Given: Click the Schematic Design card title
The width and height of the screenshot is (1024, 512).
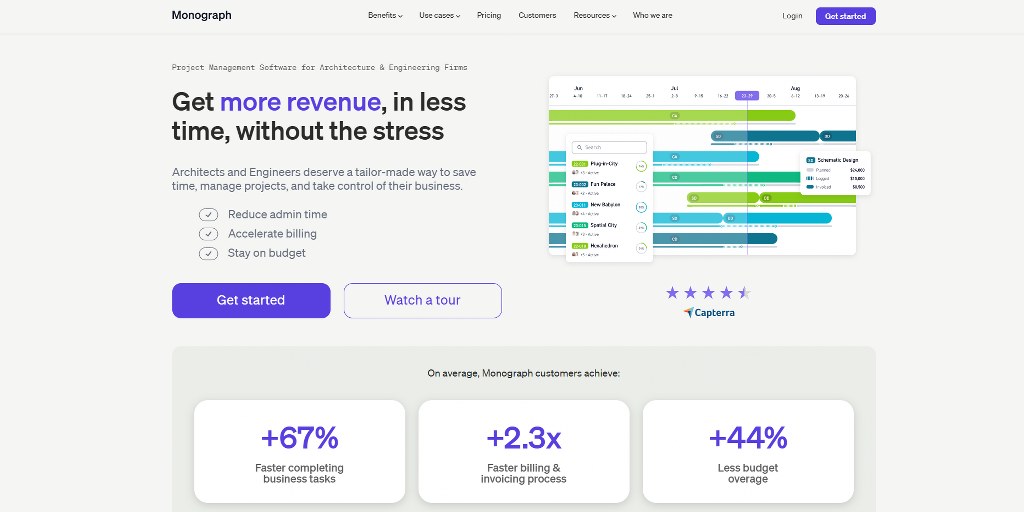Looking at the screenshot, I should (836, 160).
